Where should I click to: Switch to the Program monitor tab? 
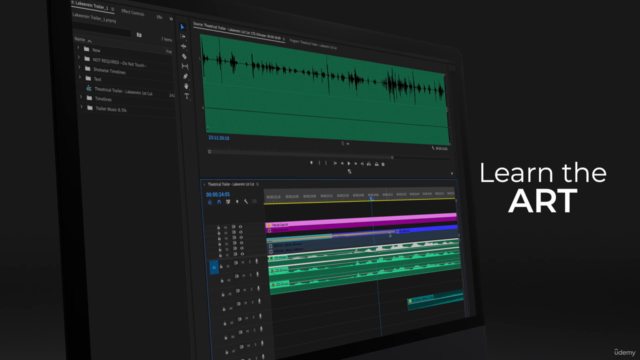[x=313, y=44]
